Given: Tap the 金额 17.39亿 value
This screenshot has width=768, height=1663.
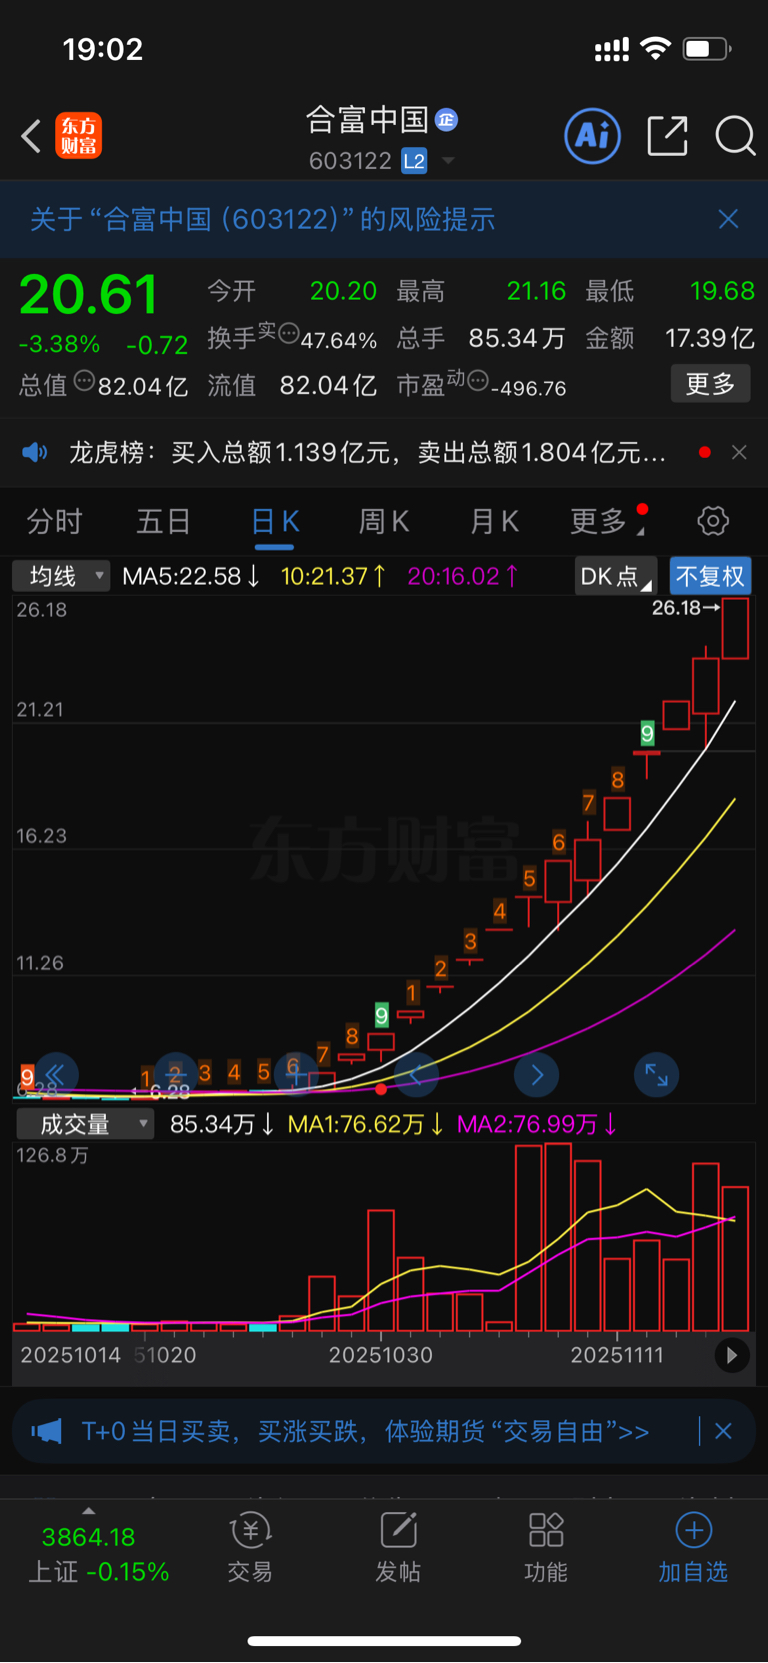Looking at the screenshot, I should (710, 338).
